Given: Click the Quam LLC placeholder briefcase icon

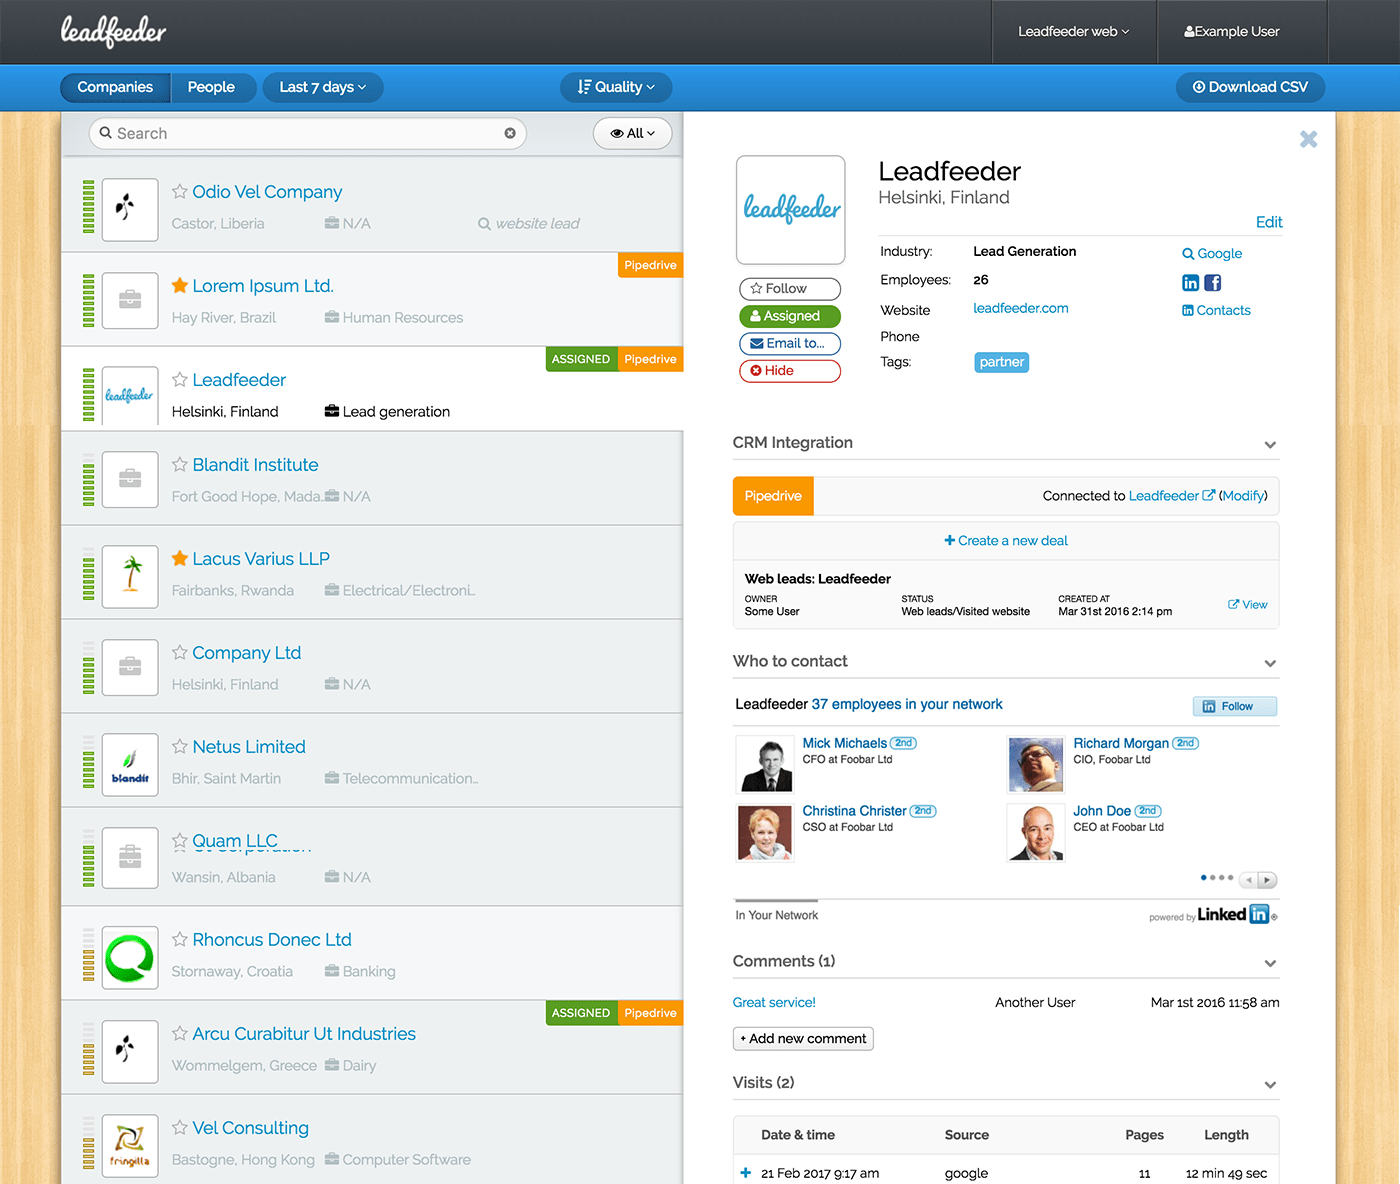Looking at the screenshot, I should pos(130,858).
